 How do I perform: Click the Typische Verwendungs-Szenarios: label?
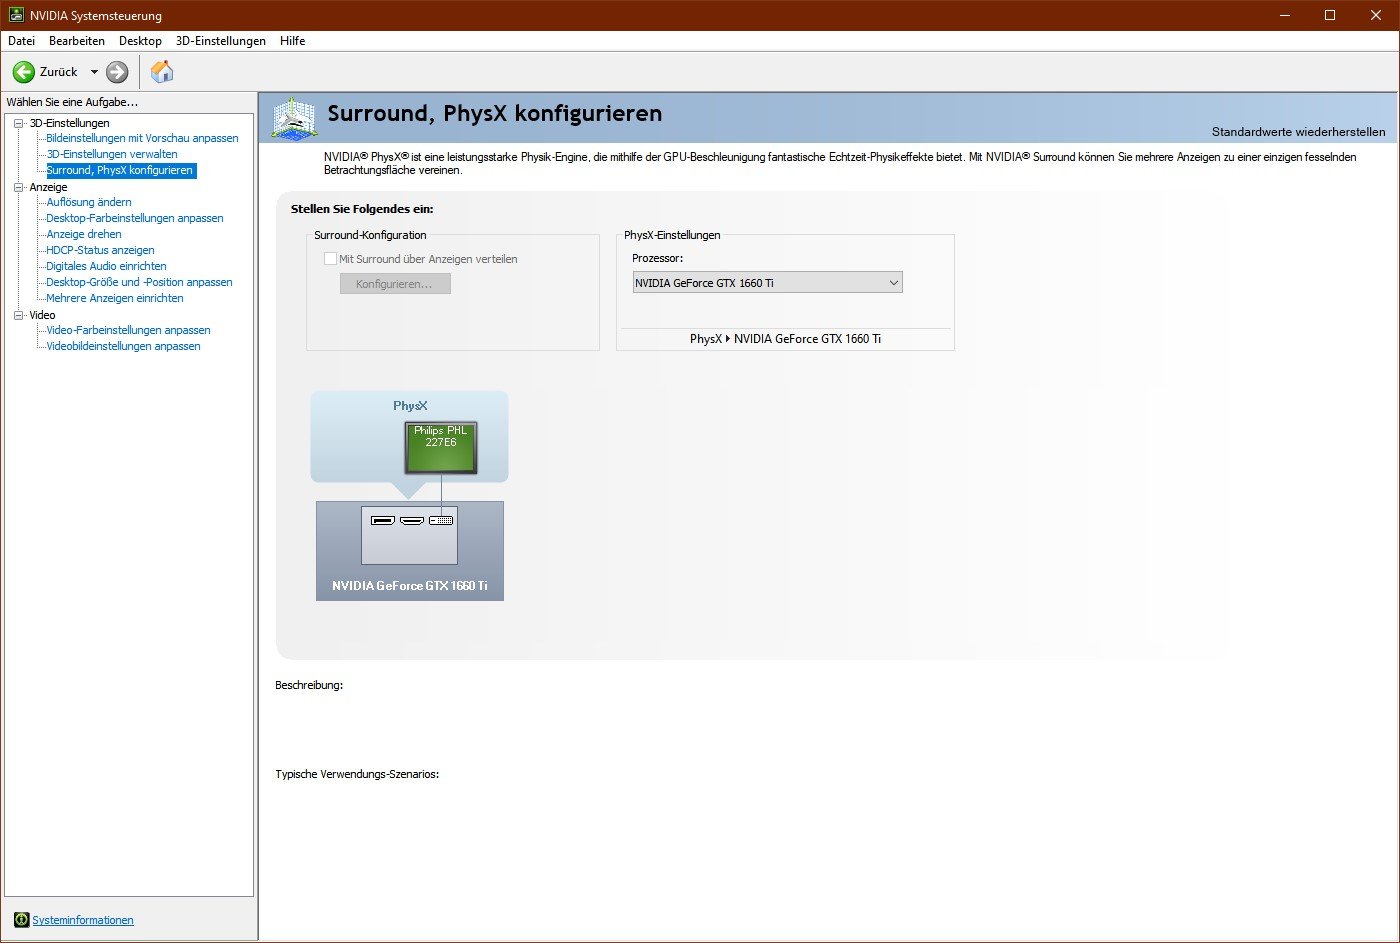coord(357,774)
